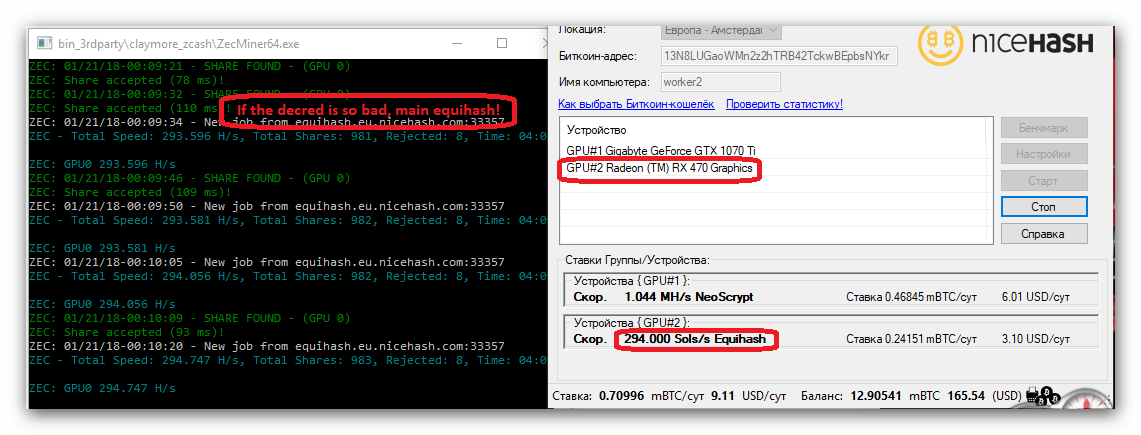Select GPU#1 Gigabyte GeForce GTX 1070 Ti
The width and height of the screenshot is (1141, 435).
[661, 150]
